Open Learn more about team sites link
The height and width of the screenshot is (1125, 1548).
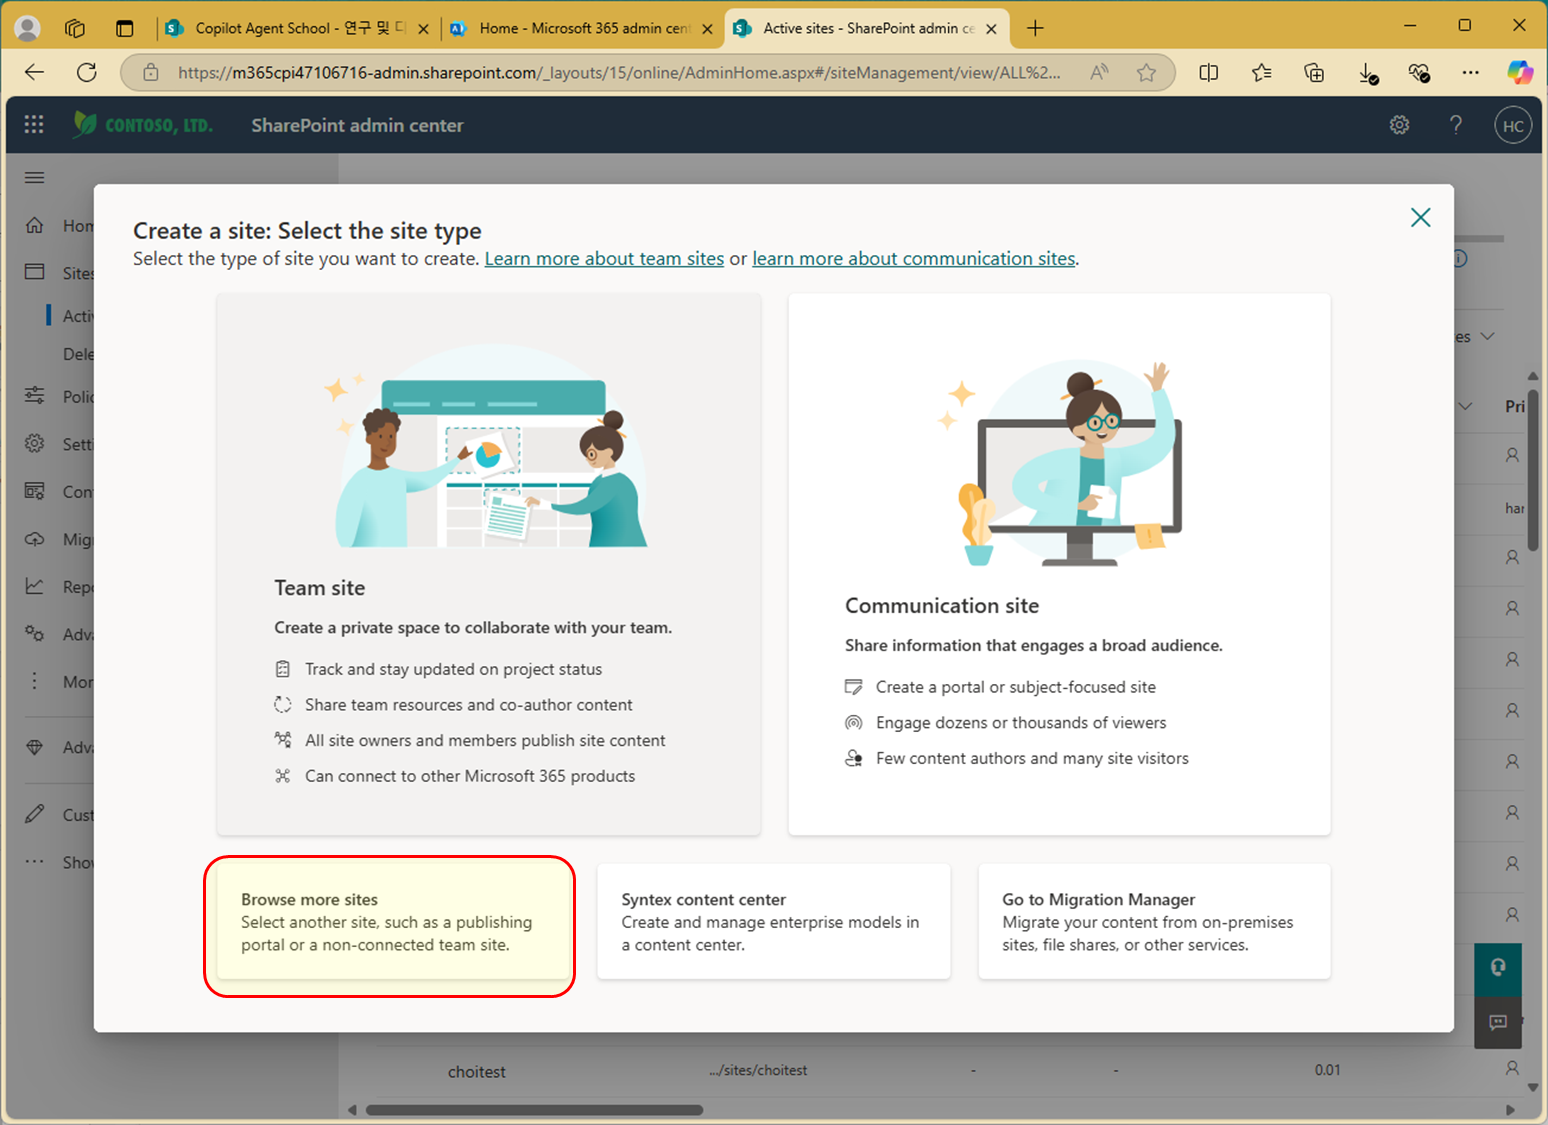(604, 259)
